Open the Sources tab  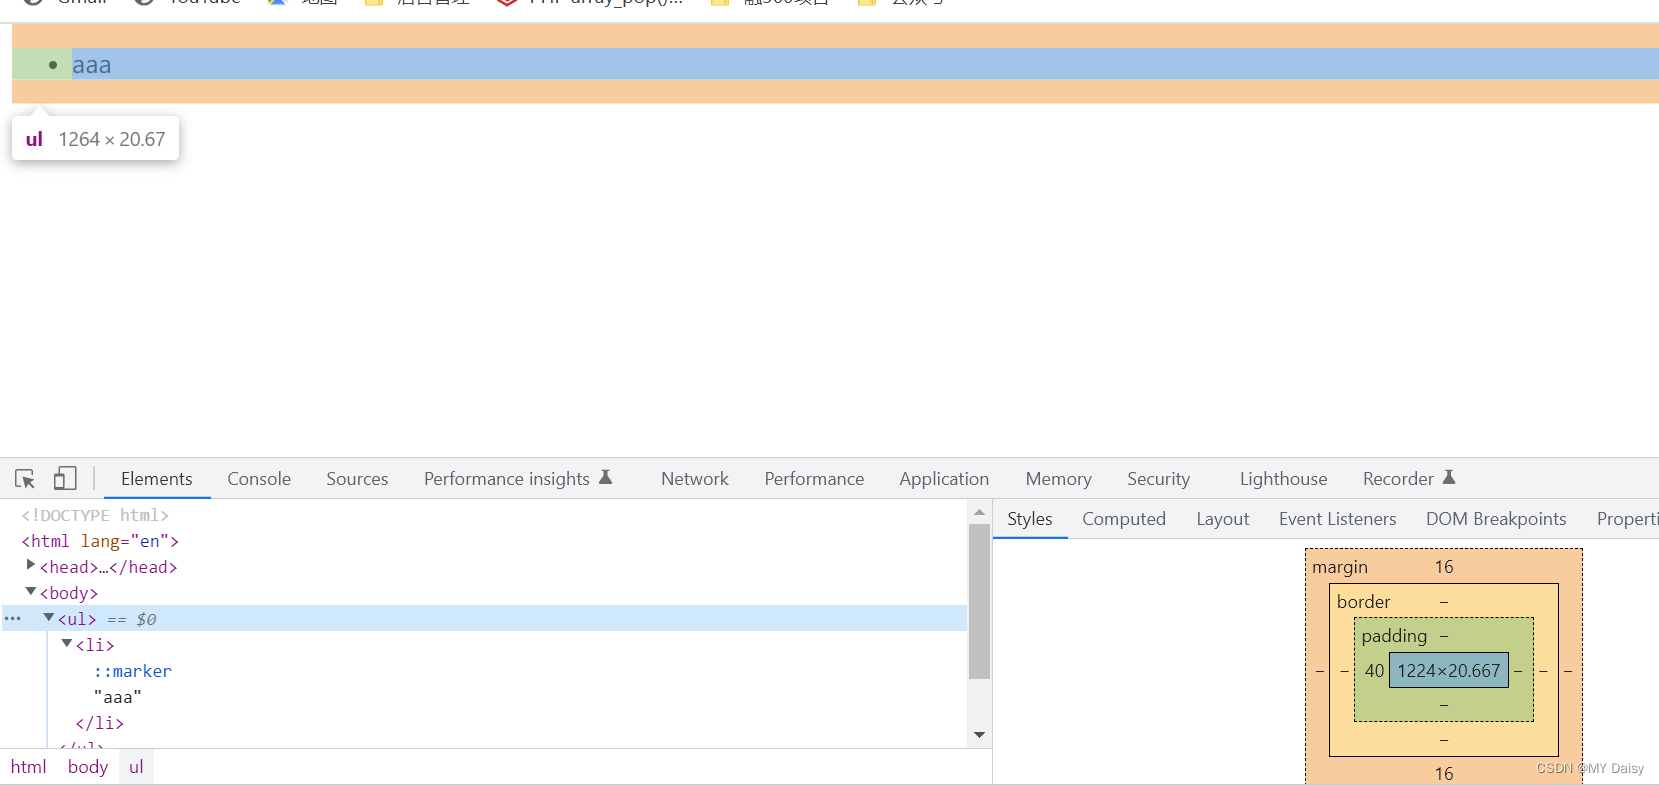pyautogui.click(x=357, y=479)
